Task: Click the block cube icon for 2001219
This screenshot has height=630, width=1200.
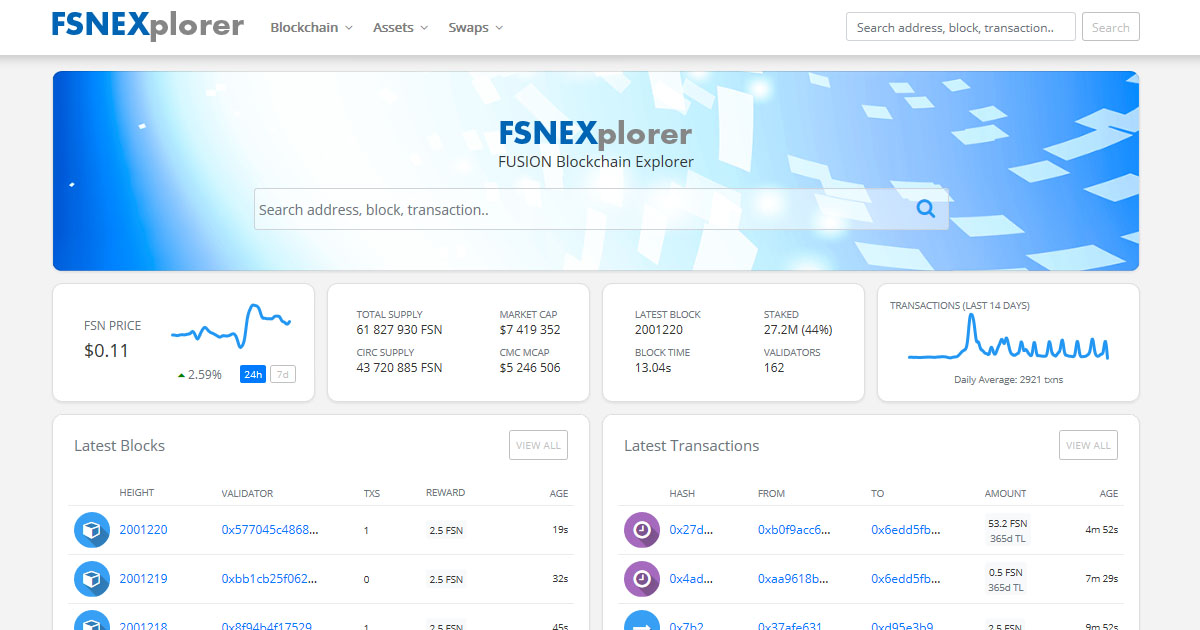Action: [x=92, y=579]
